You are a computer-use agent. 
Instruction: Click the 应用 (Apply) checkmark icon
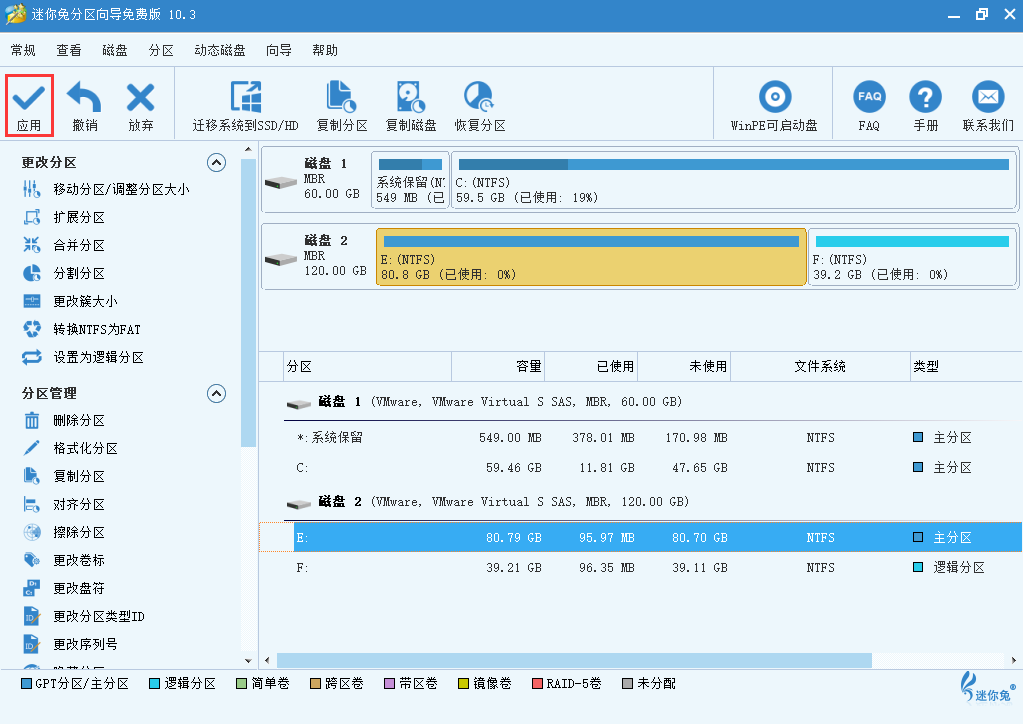[x=29, y=98]
